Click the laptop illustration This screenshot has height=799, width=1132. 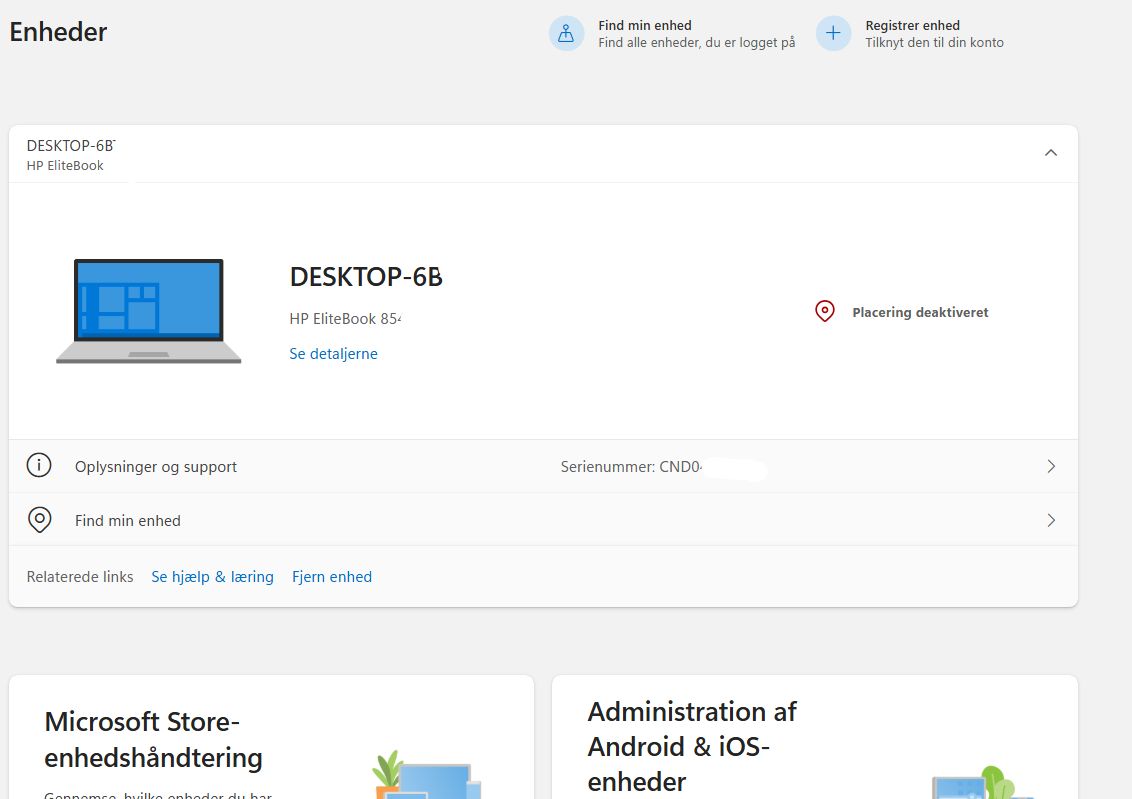[x=149, y=311]
